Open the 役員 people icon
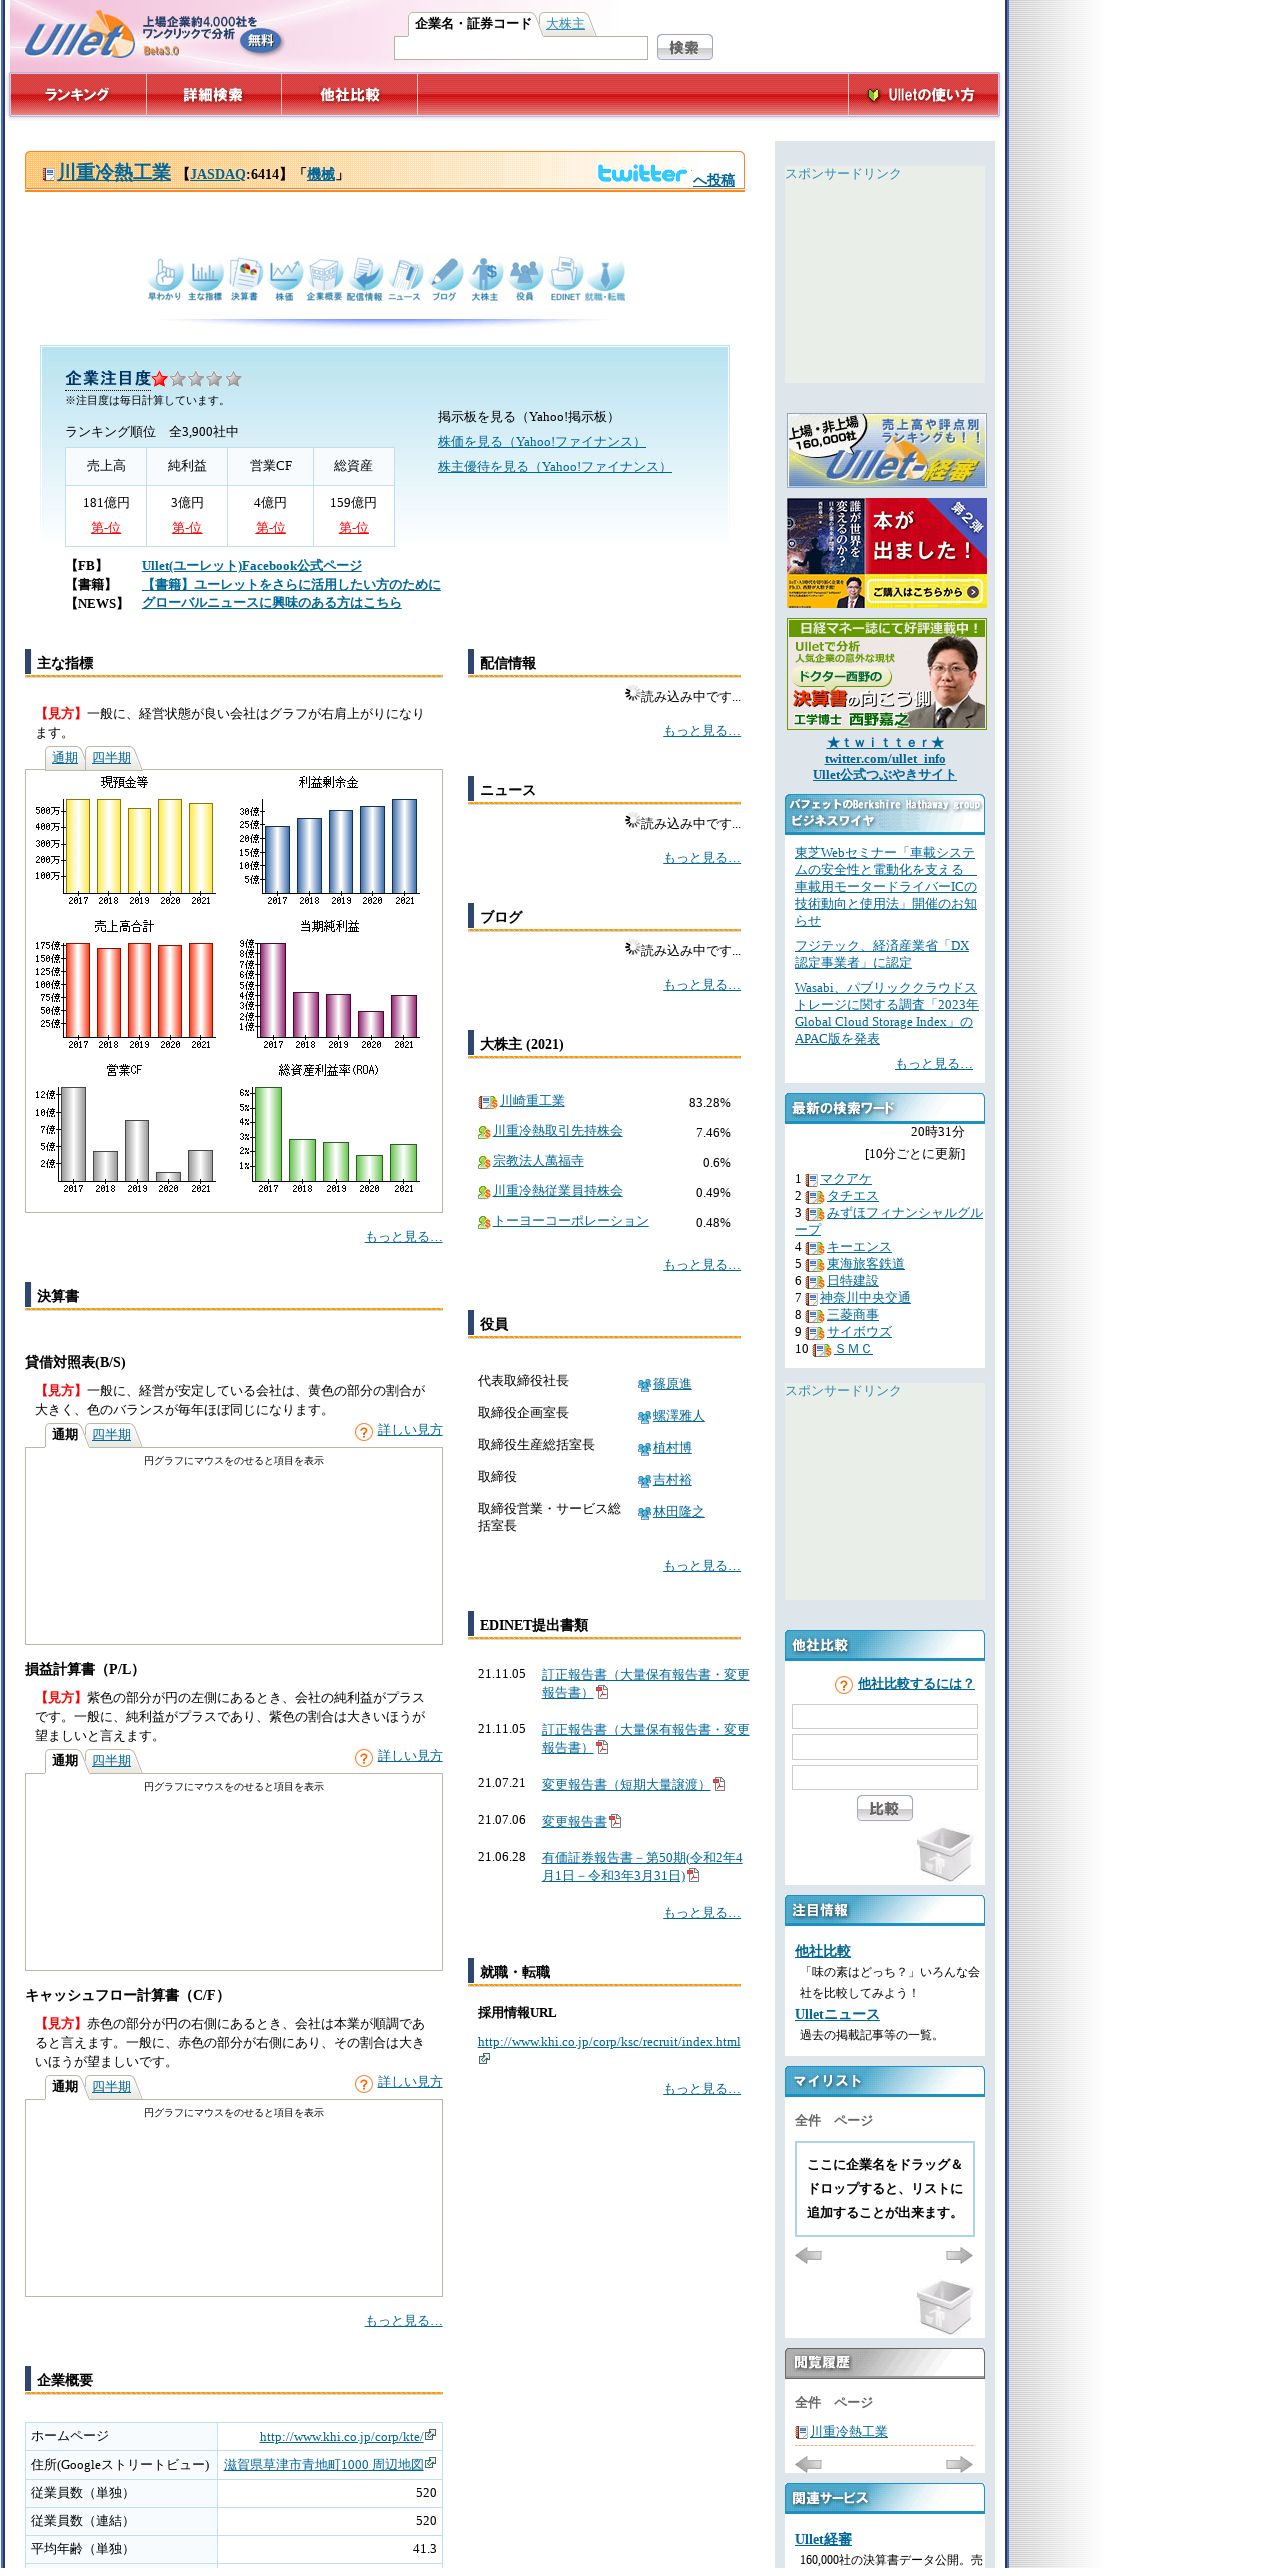 tap(525, 279)
